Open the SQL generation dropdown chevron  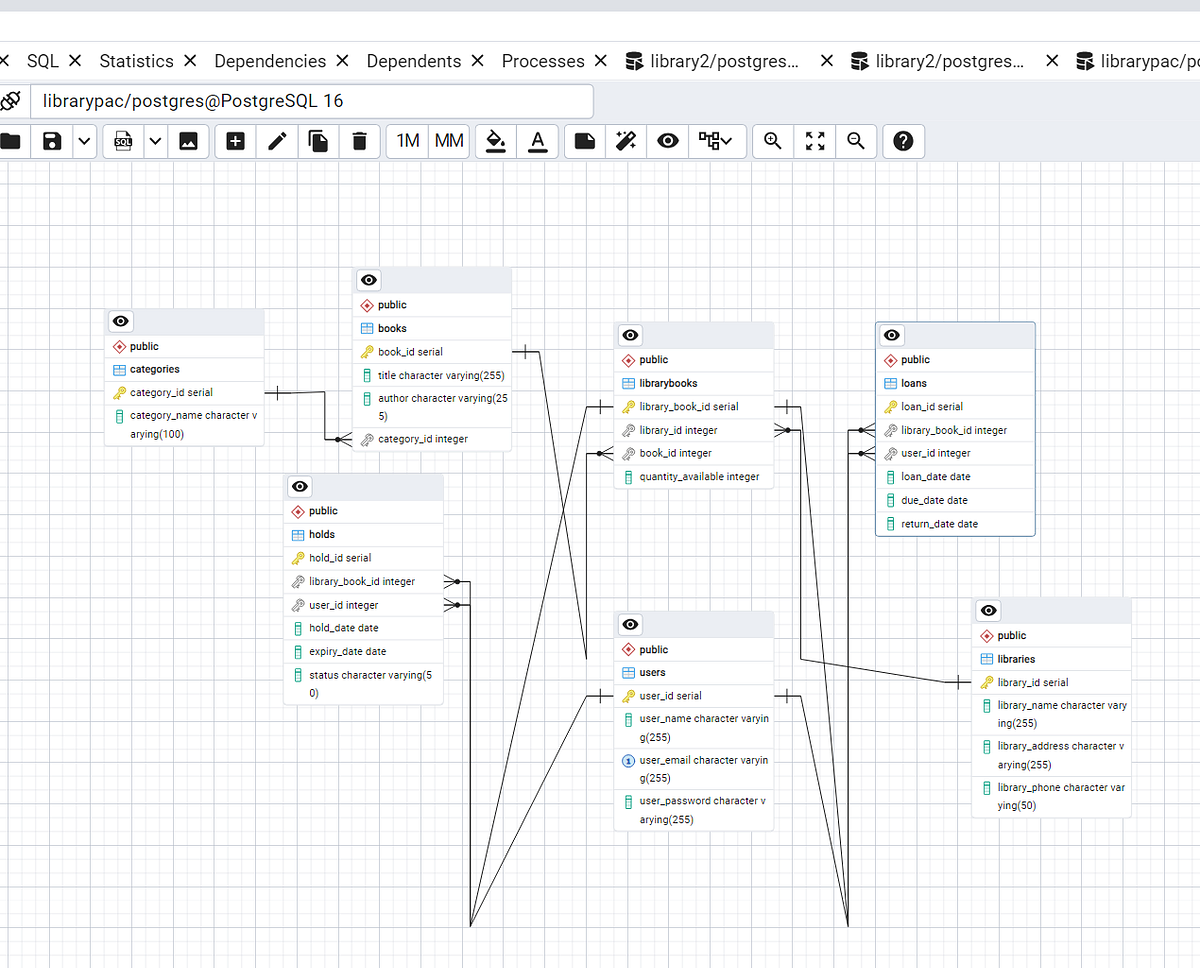(x=155, y=141)
